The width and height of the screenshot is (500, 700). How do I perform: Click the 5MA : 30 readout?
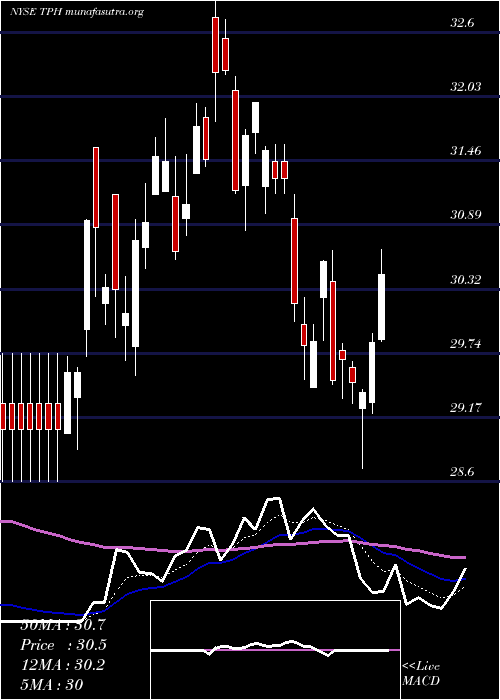pyautogui.click(x=52, y=685)
